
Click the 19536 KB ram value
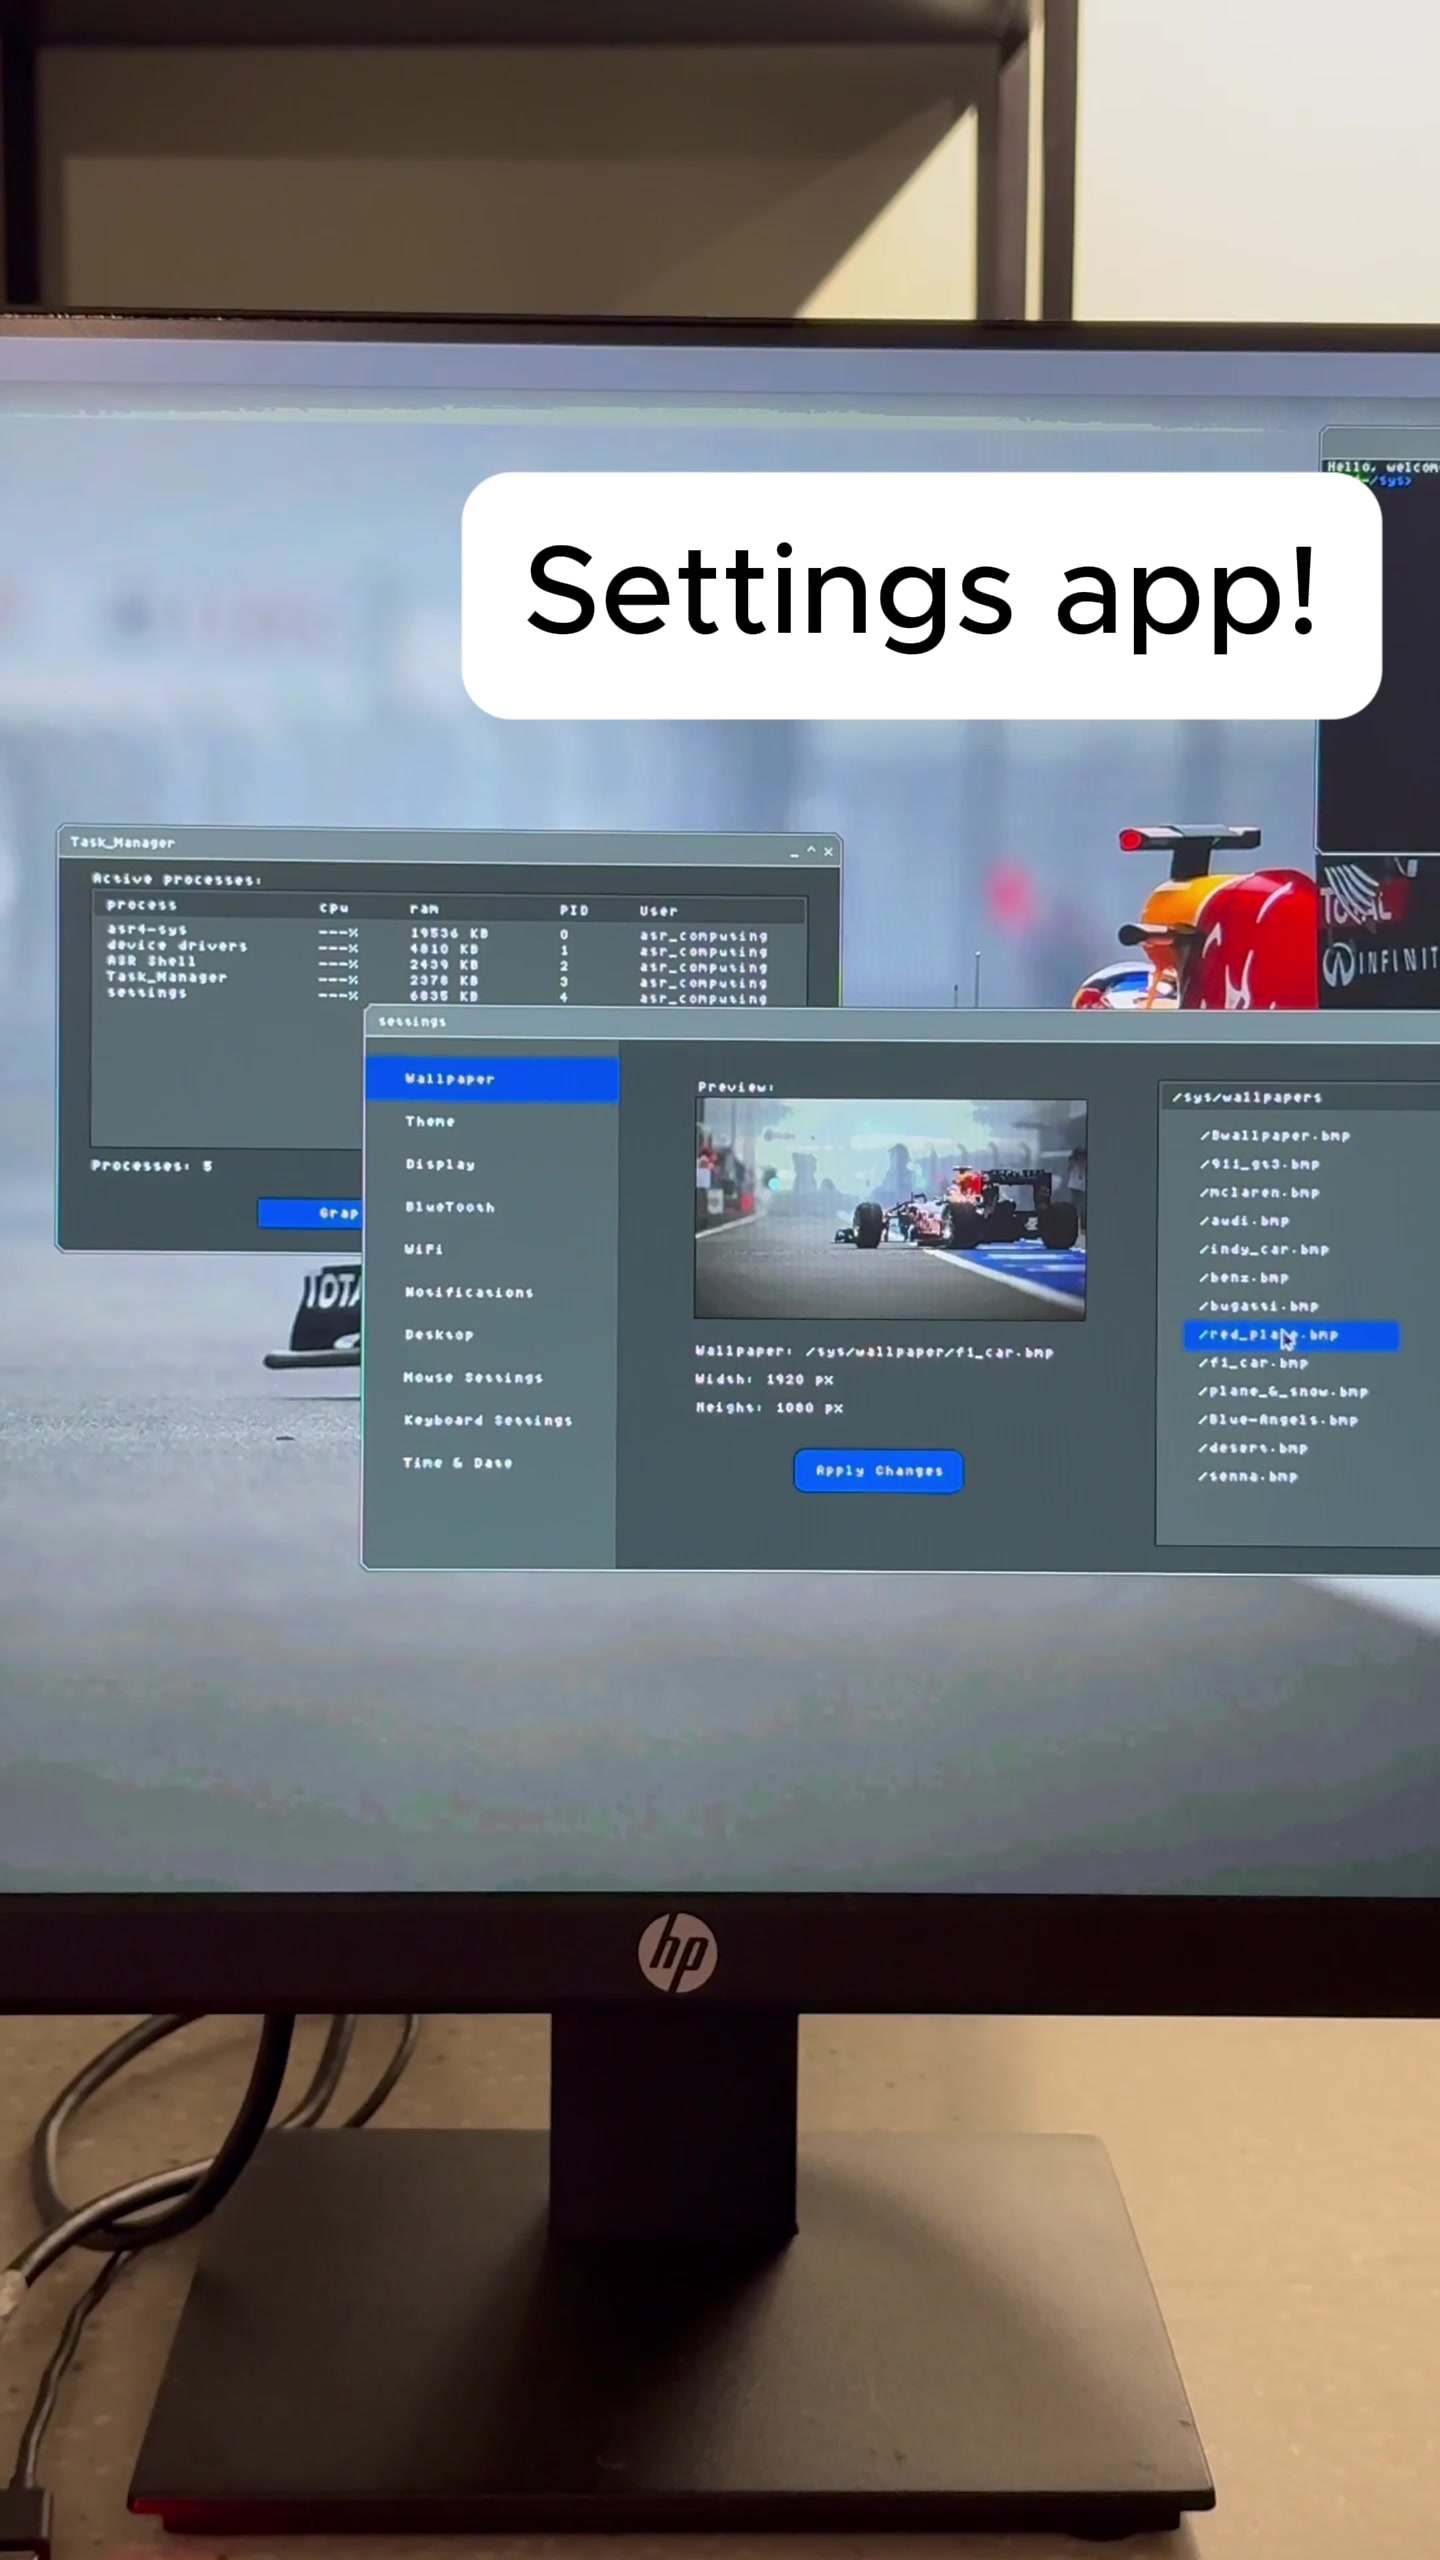[449, 933]
